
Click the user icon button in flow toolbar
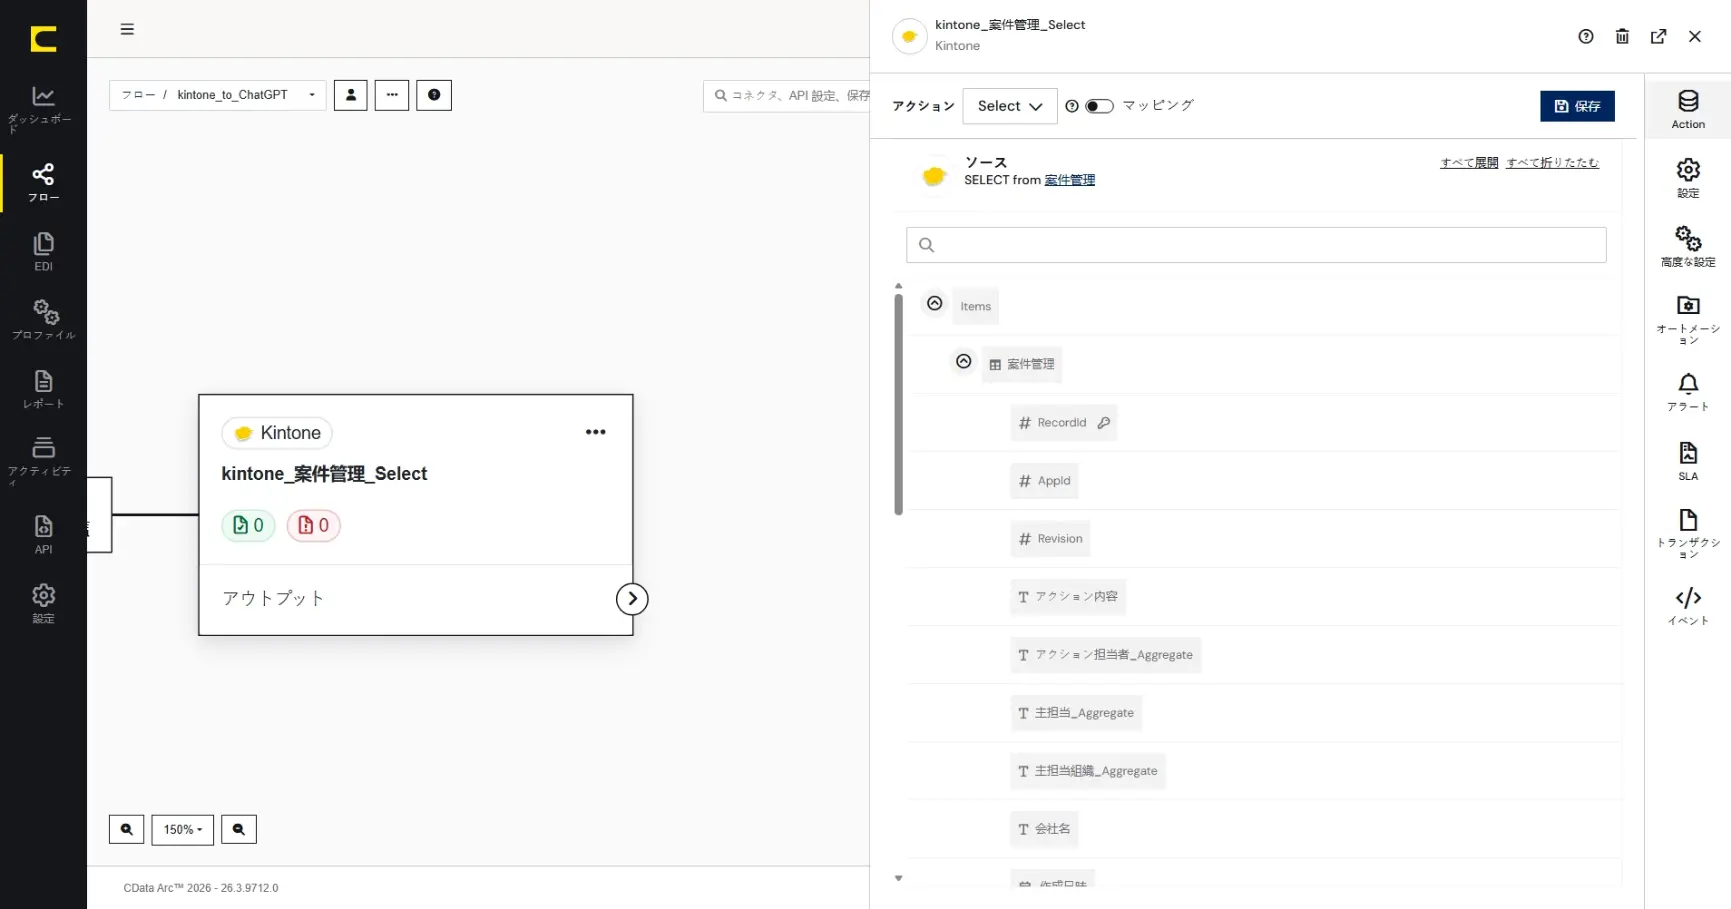tap(351, 95)
